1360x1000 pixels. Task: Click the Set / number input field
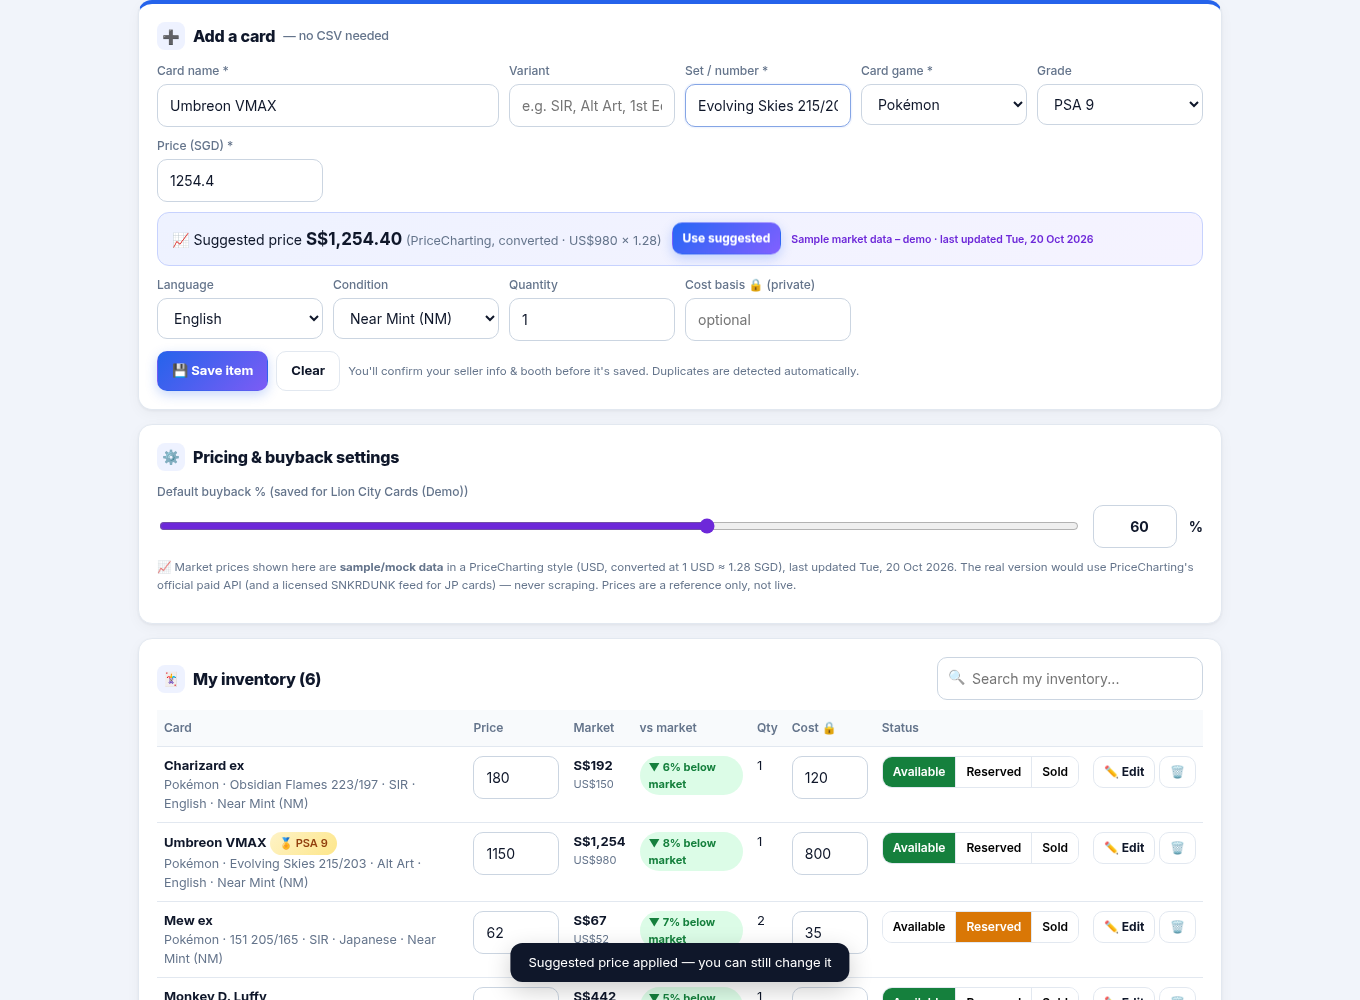(x=768, y=106)
